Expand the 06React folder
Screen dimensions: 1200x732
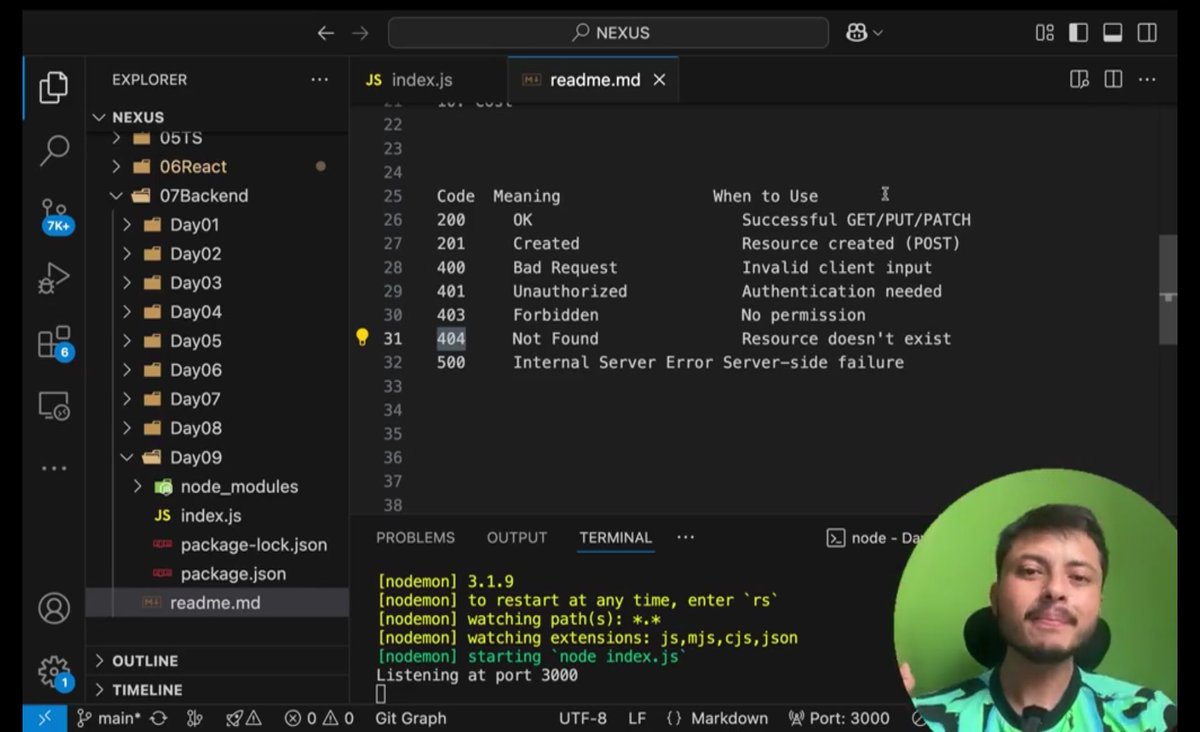[x=116, y=166]
